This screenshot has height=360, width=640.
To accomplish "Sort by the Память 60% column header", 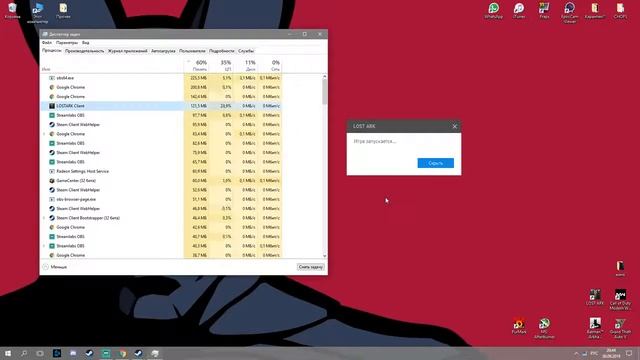I will tap(196, 65).
